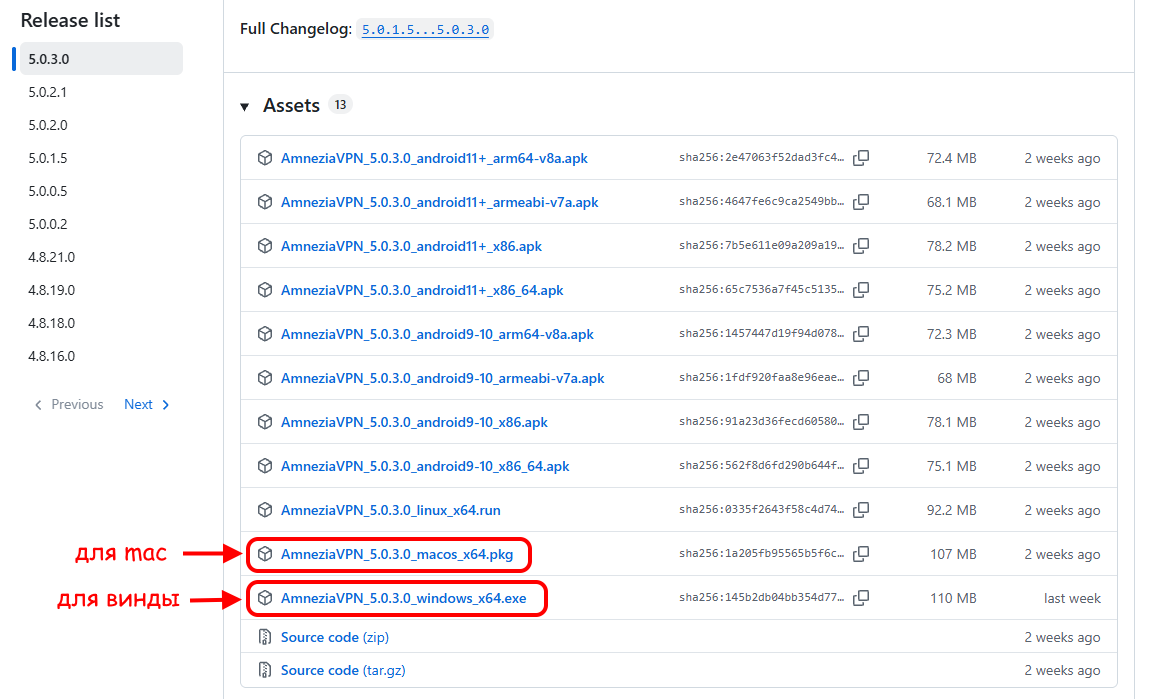This screenshot has height=699, width=1169.
Task: Collapse the Assets section triangle
Action: click(x=245, y=107)
